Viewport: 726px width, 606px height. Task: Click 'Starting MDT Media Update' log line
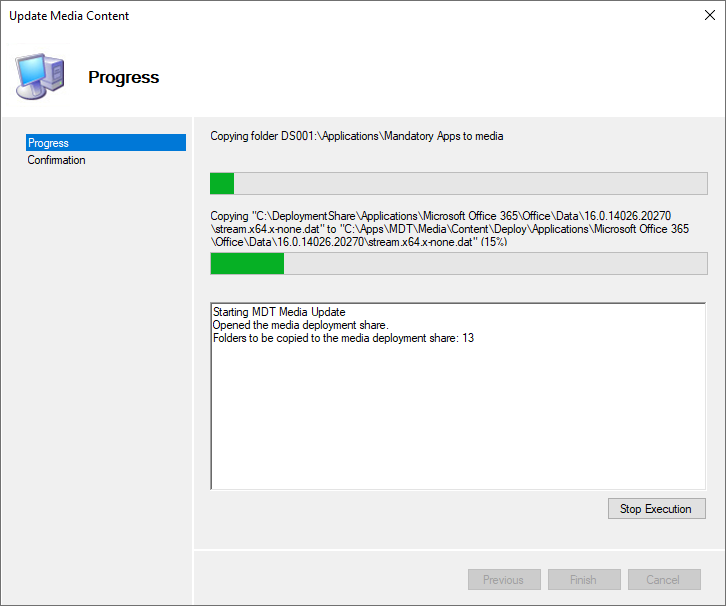279,312
